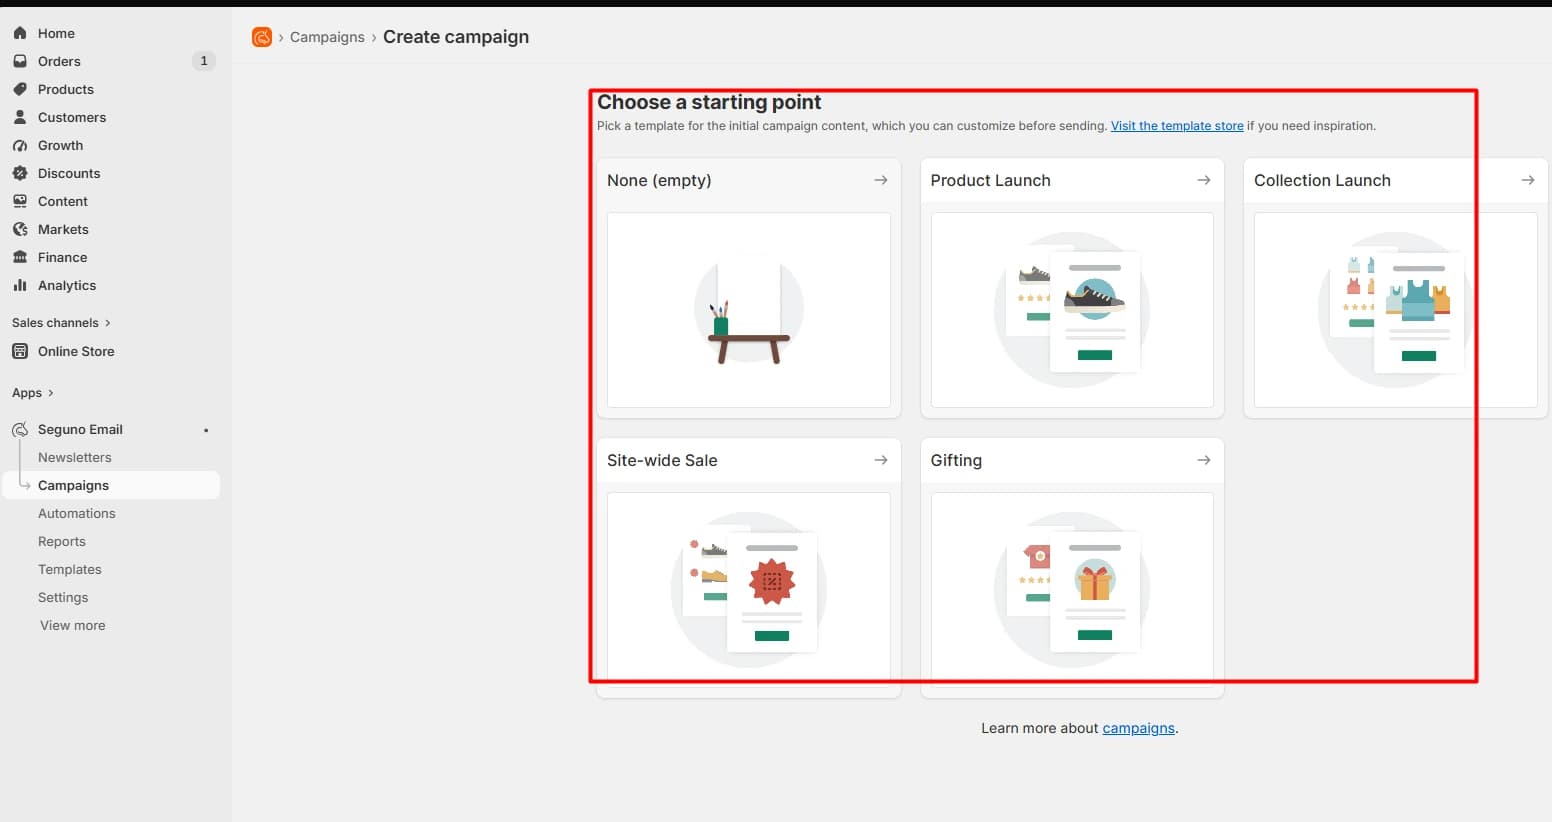Click View more under Seguno Email
Image resolution: width=1552 pixels, height=822 pixels.
72,625
